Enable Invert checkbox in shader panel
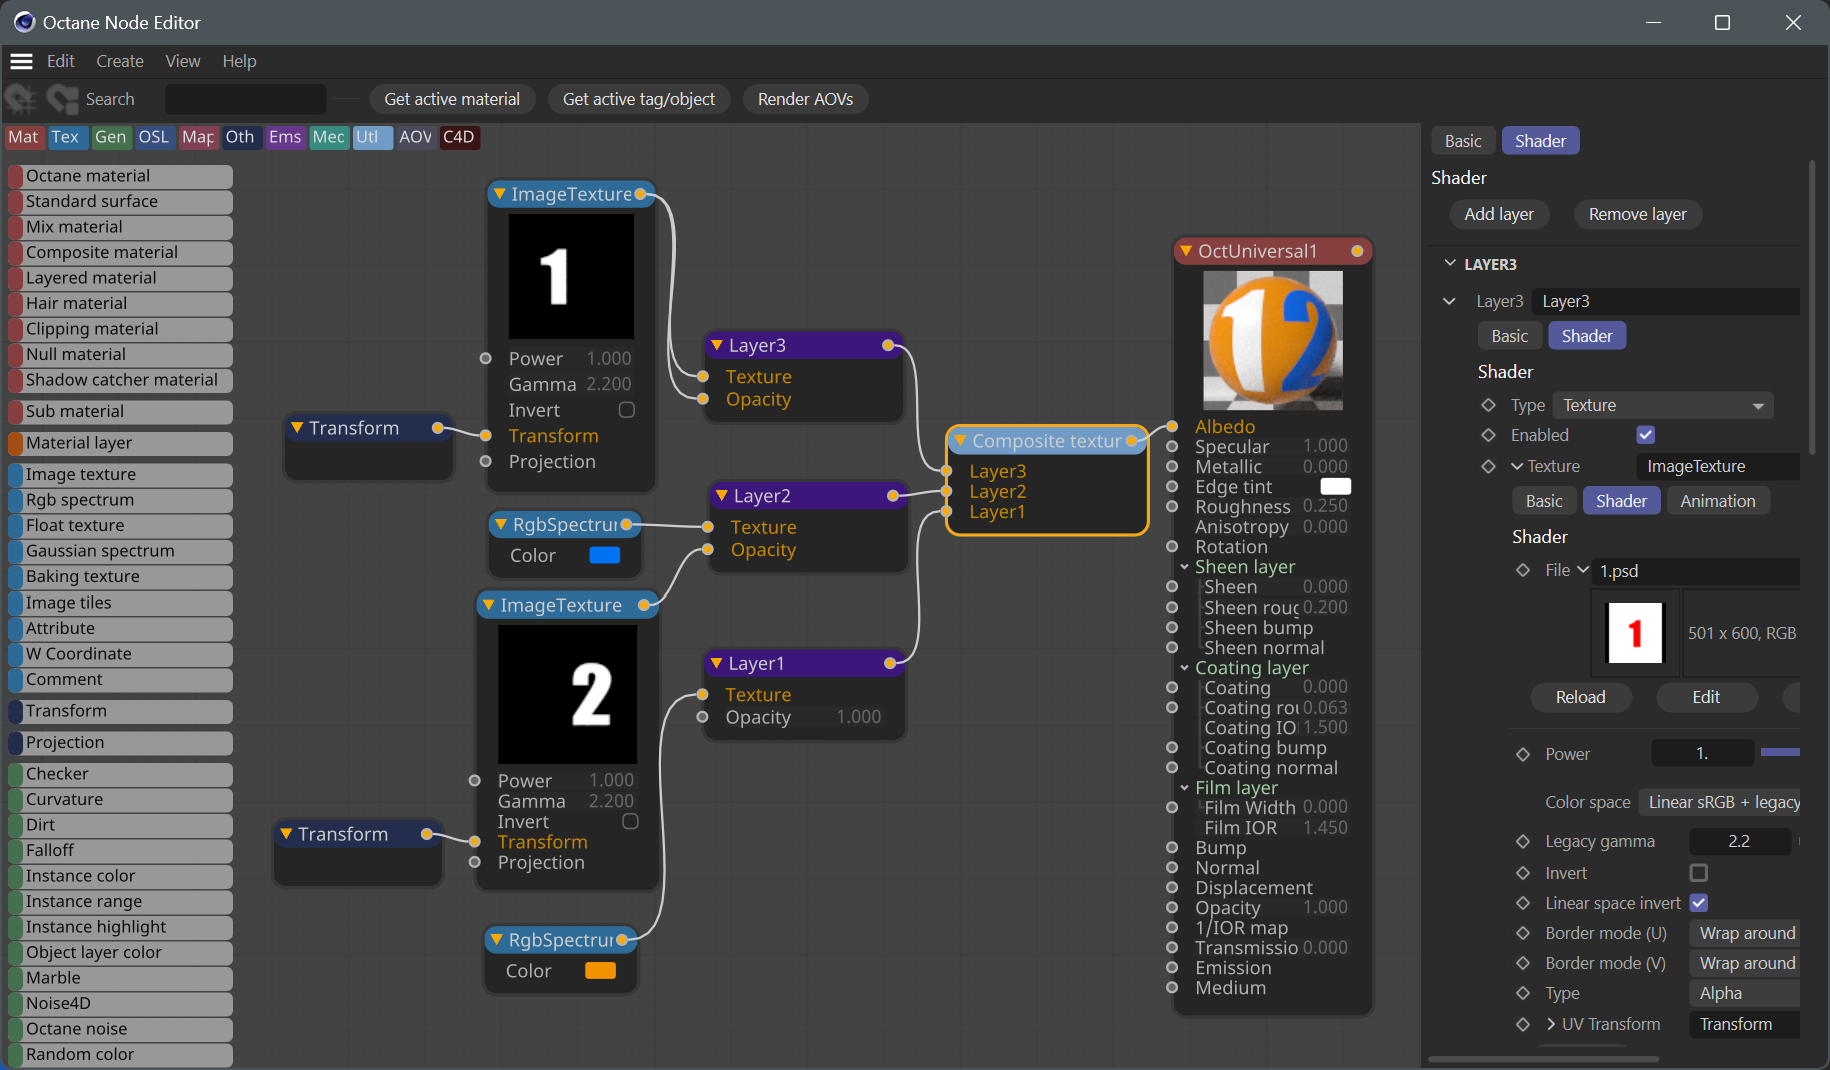 click(1698, 873)
